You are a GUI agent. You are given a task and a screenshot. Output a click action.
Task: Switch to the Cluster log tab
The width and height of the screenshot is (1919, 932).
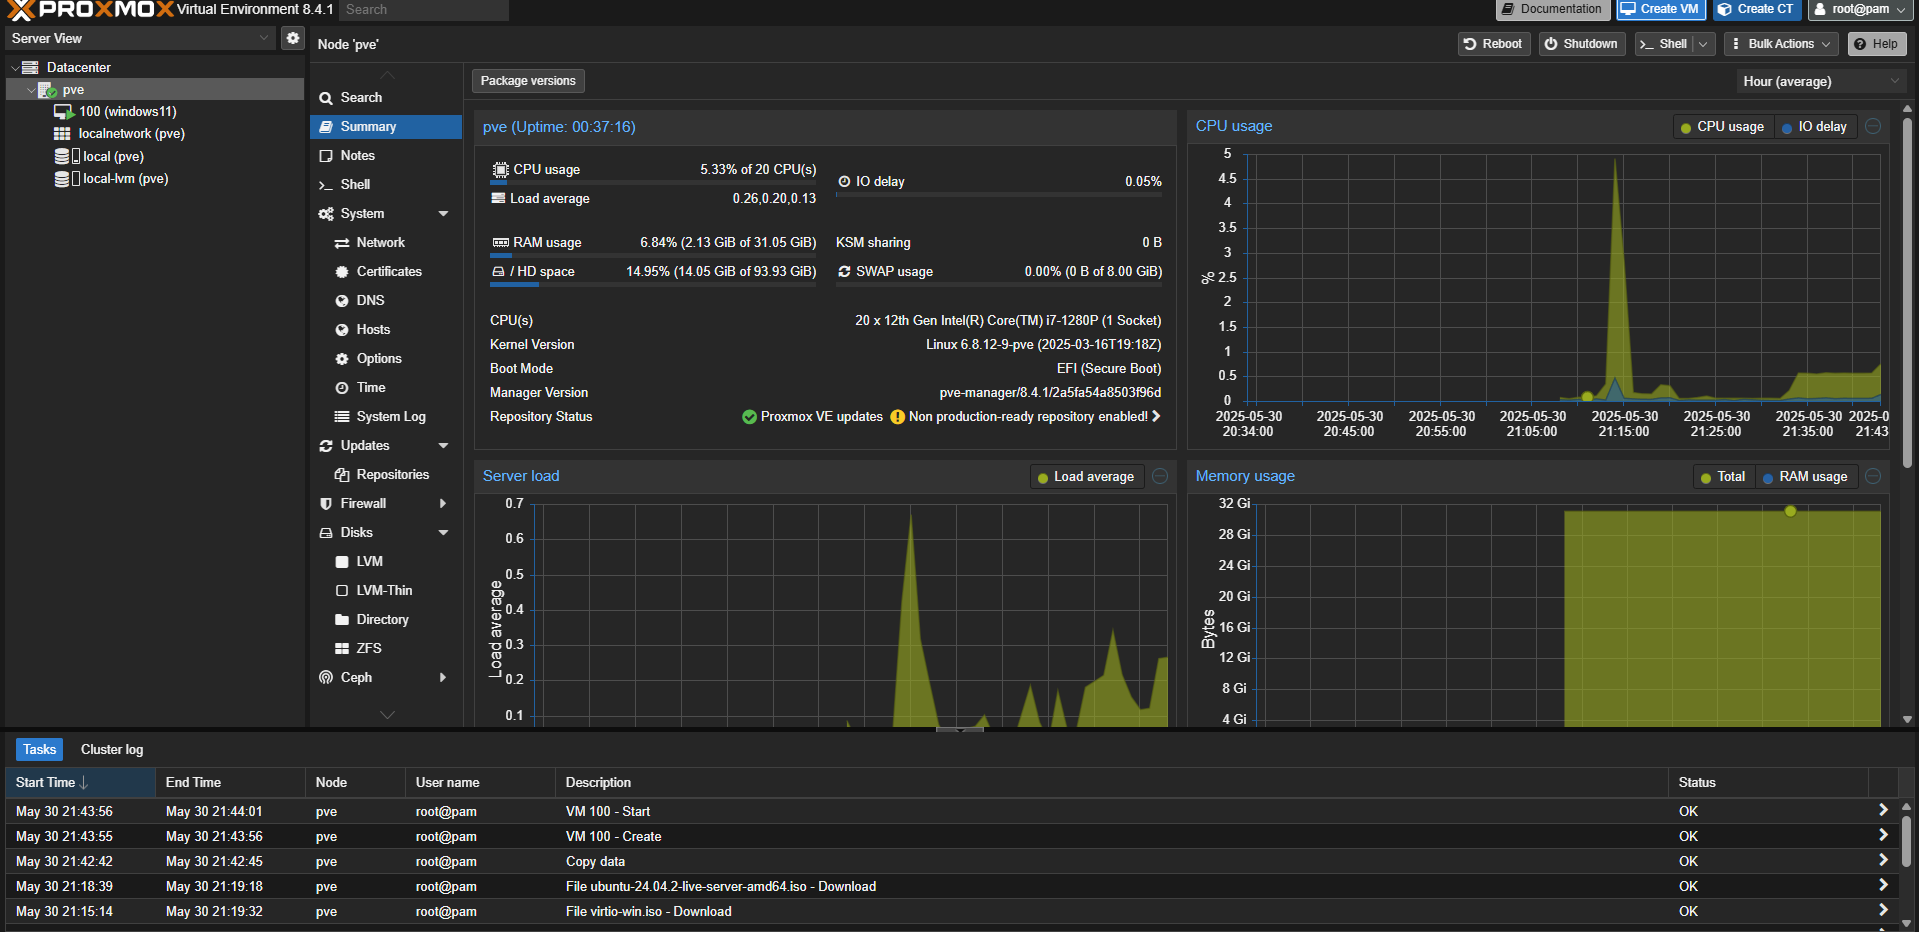point(112,750)
